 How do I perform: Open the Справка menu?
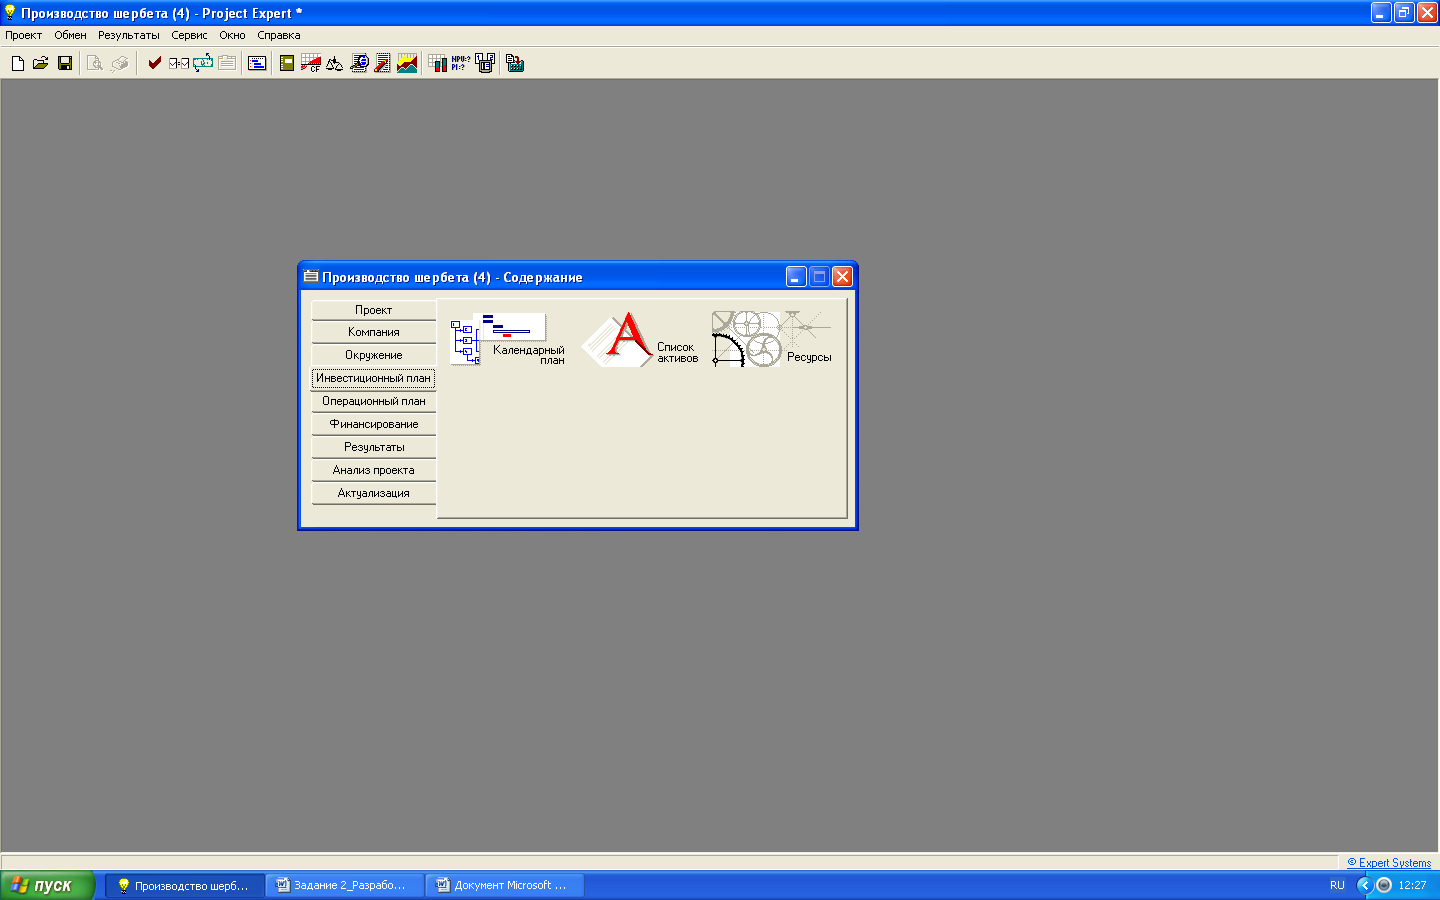point(279,35)
